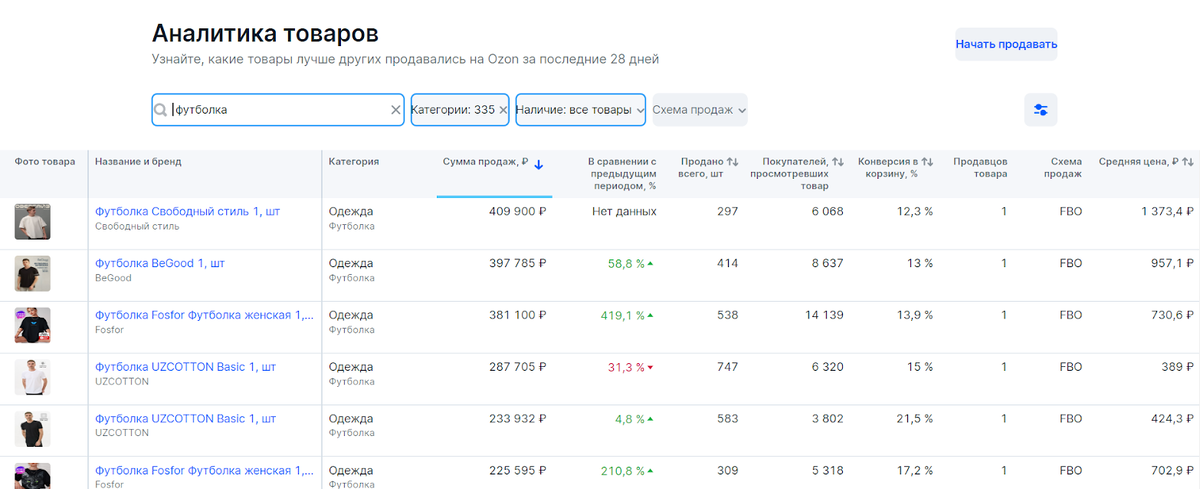Remove the Категории: 335 filter
1200x489 pixels.
503,110
